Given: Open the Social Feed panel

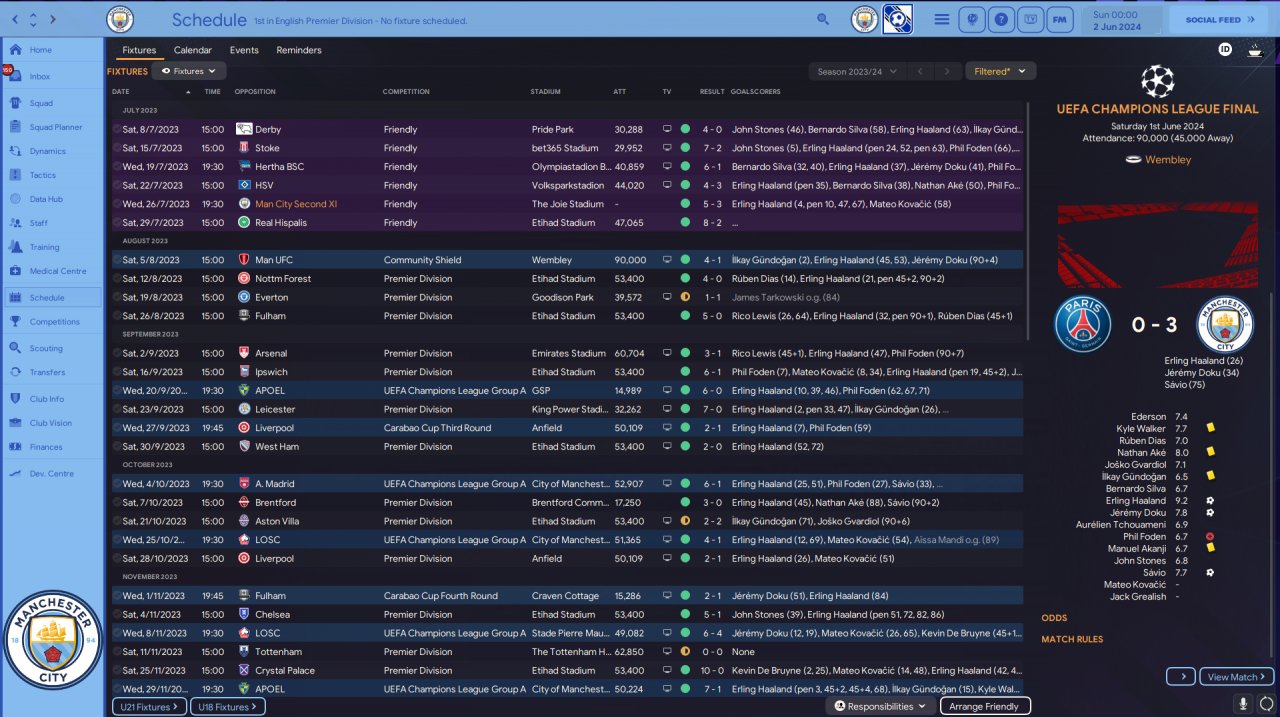Looking at the screenshot, I should coord(1219,19).
